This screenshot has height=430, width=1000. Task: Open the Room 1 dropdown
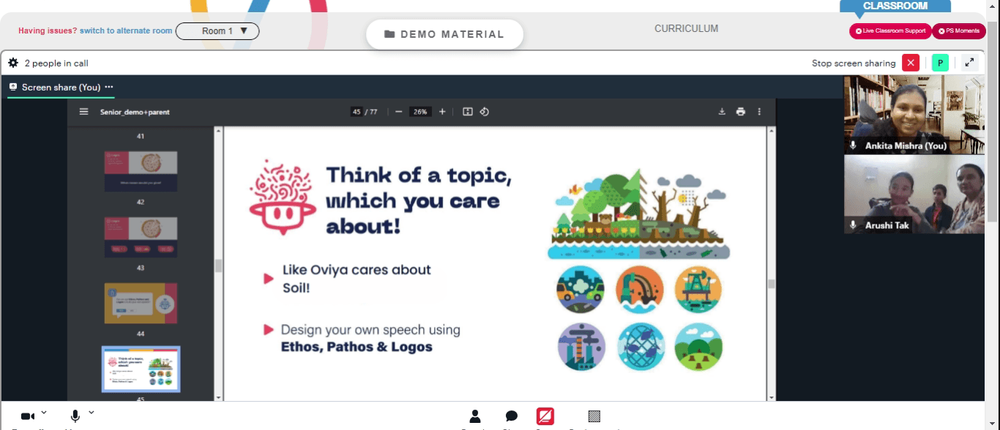click(x=217, y=31)
